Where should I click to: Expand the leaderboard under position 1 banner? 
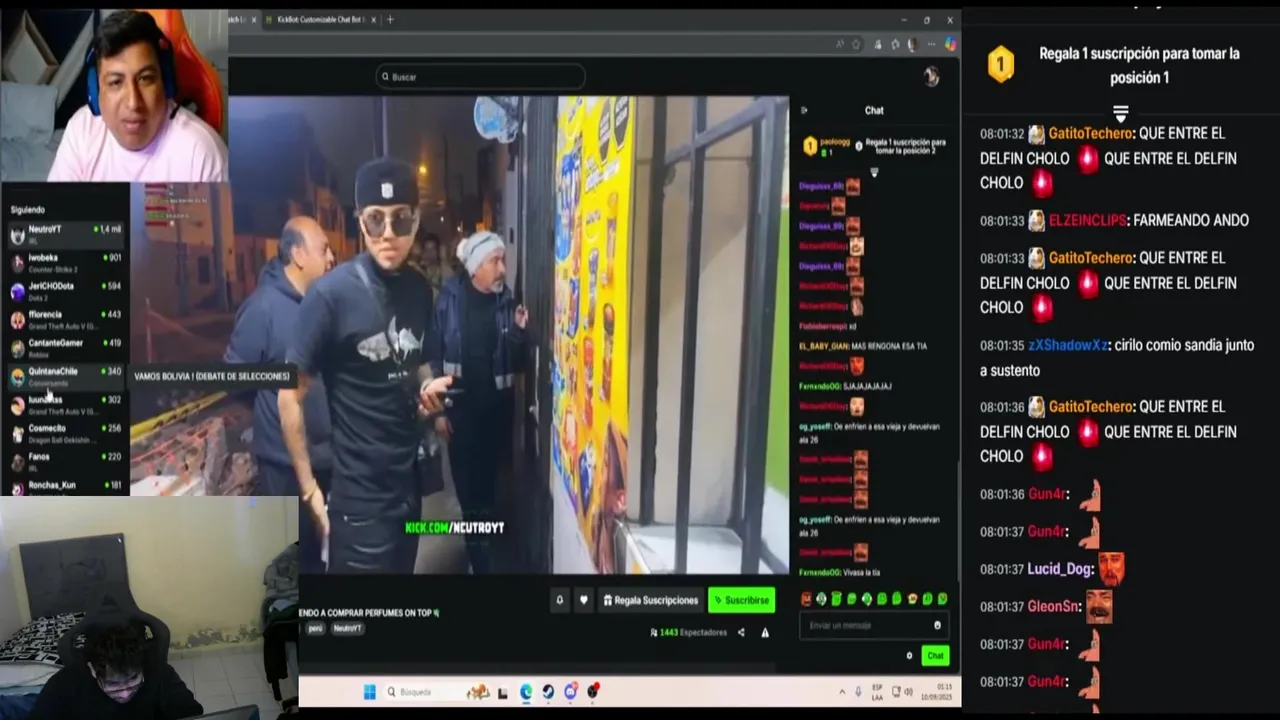click(1120, 113)
